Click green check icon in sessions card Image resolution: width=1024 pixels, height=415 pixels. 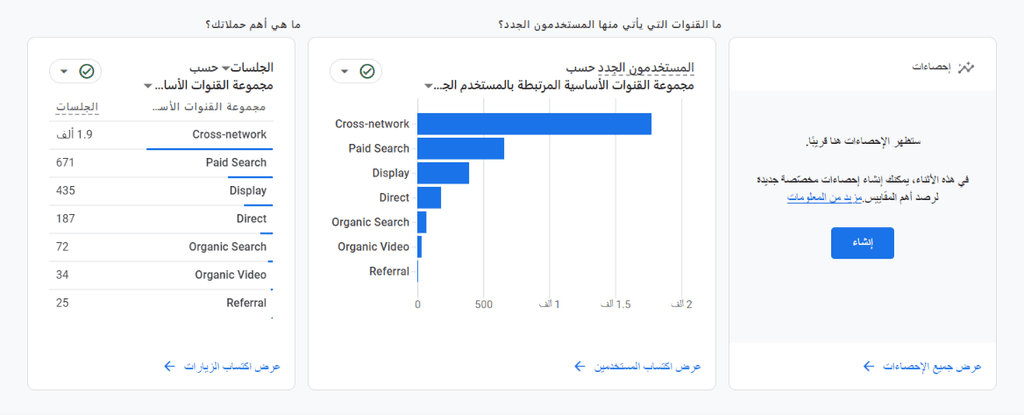(87, 71)
